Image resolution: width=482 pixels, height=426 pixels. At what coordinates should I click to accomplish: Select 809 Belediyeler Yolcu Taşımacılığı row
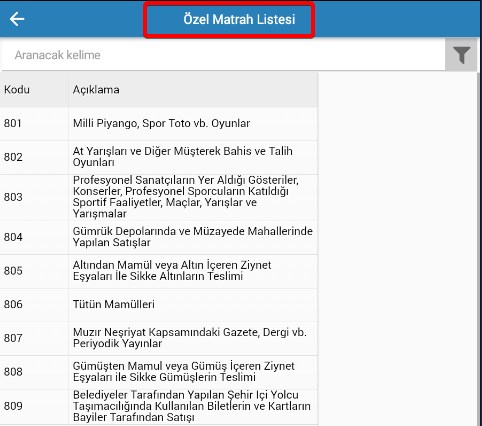(x=159, y=407)
